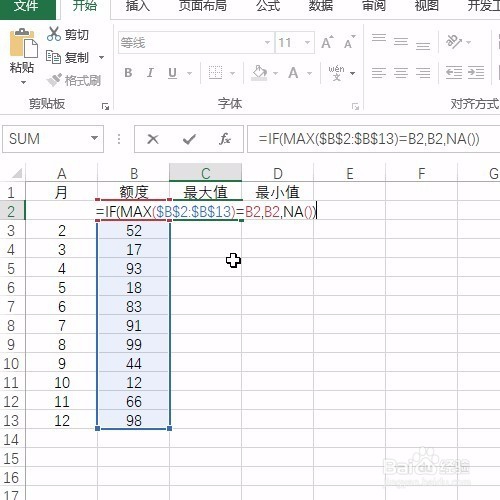Switch to the 数据 Data tab

coord(321,6)
